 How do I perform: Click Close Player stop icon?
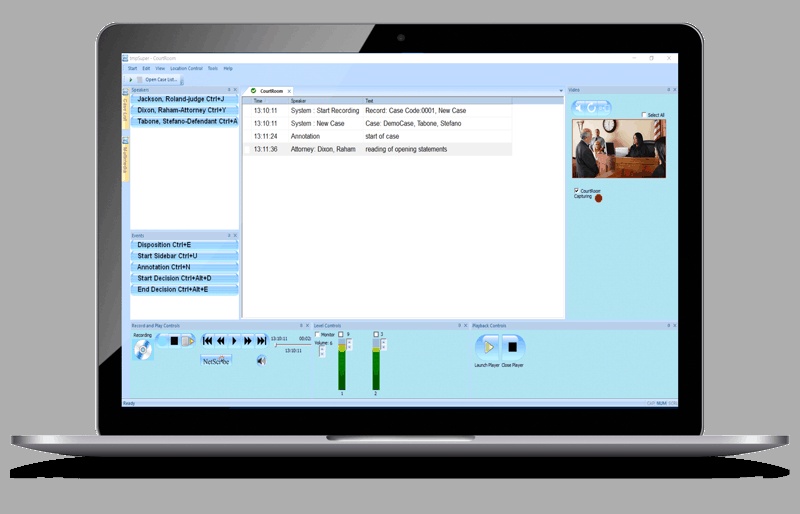(512, 347)
